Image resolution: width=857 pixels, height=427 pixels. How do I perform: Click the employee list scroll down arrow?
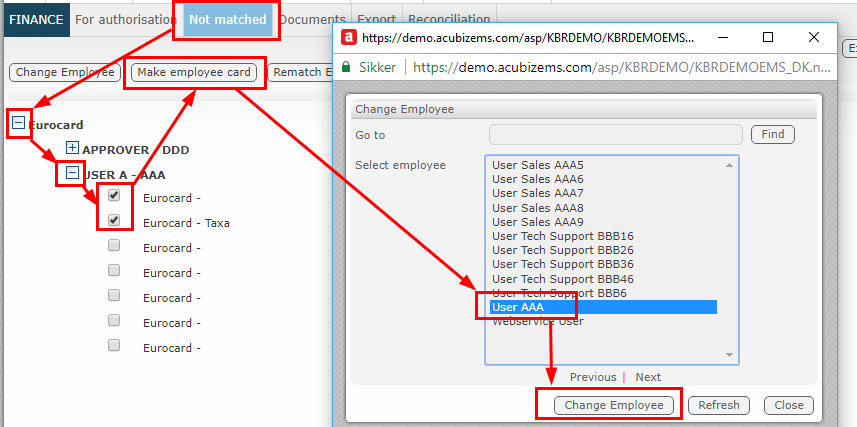(729, 355)
